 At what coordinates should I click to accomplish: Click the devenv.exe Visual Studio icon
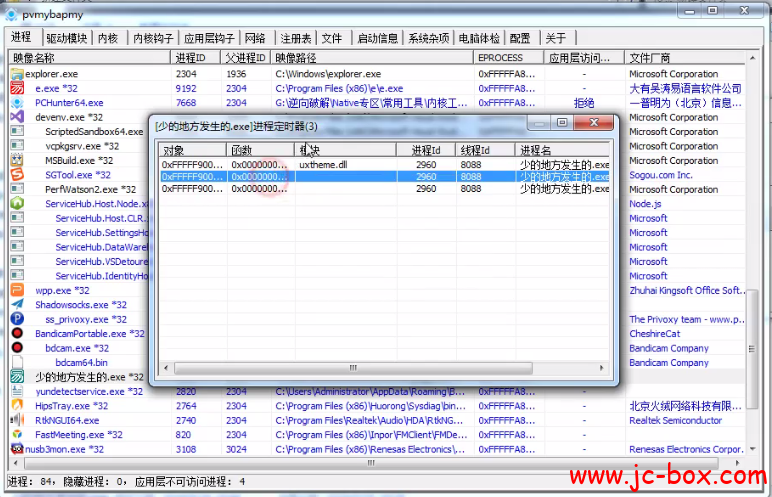click(17, 117)
